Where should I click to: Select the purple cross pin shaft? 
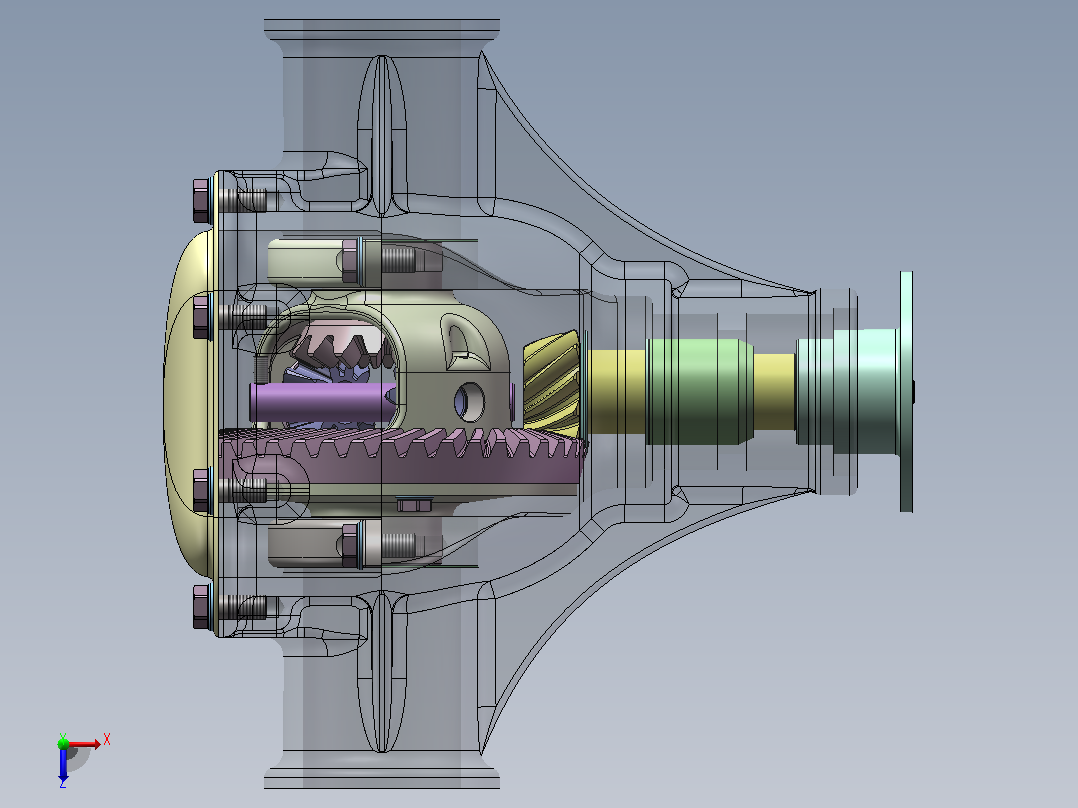(x=322, y=402)
